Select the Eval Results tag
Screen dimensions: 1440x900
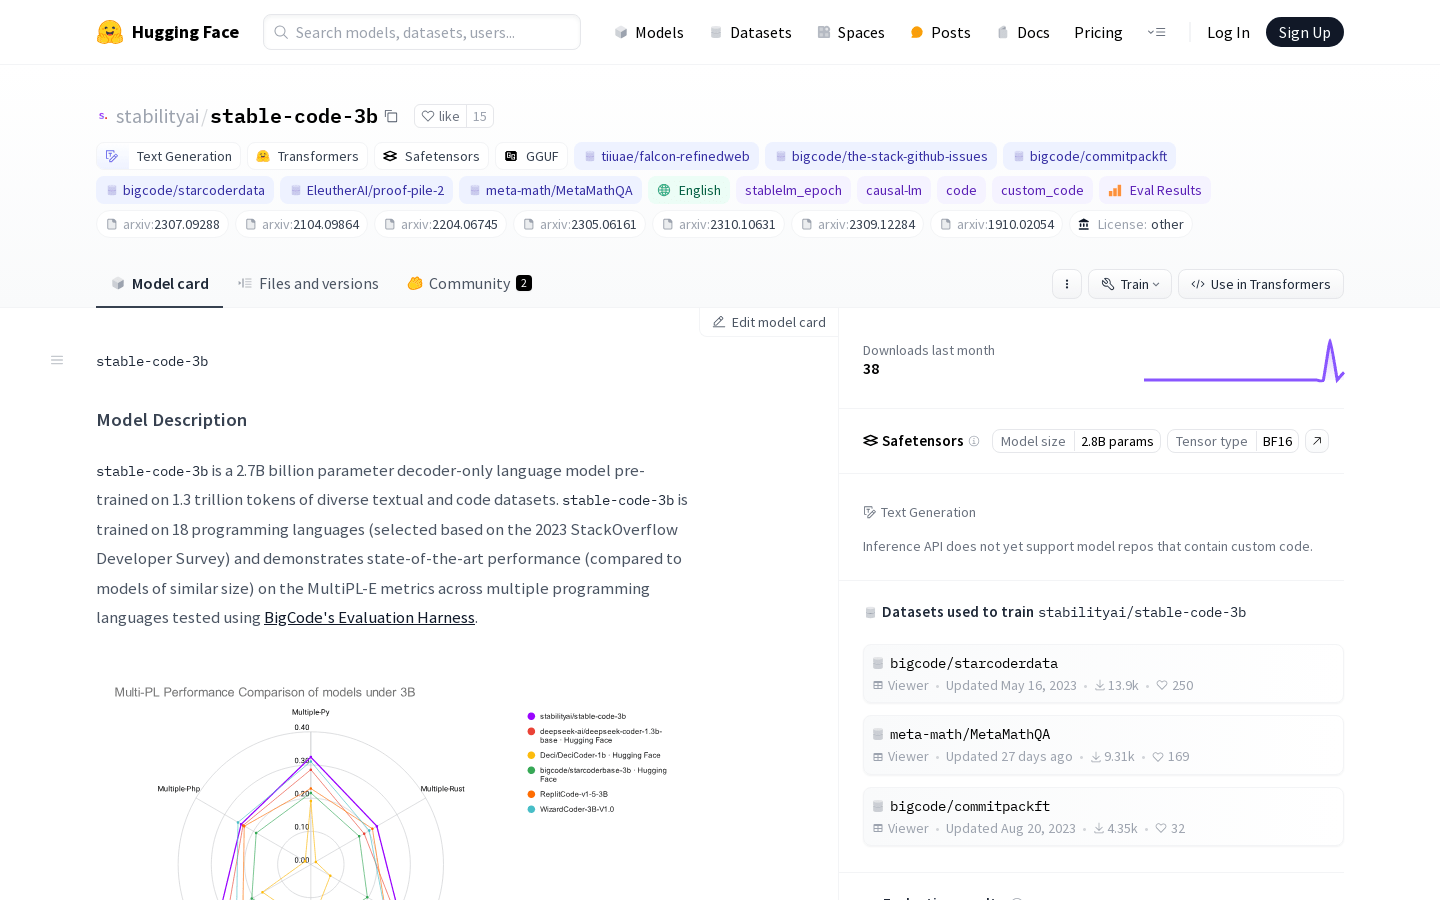tap(1155, 190)
